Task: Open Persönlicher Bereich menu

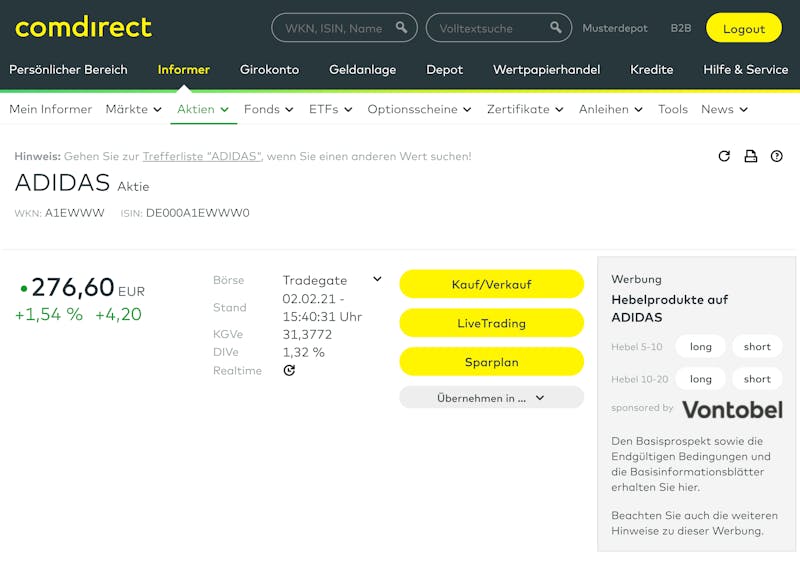Action: coord(68,70)
